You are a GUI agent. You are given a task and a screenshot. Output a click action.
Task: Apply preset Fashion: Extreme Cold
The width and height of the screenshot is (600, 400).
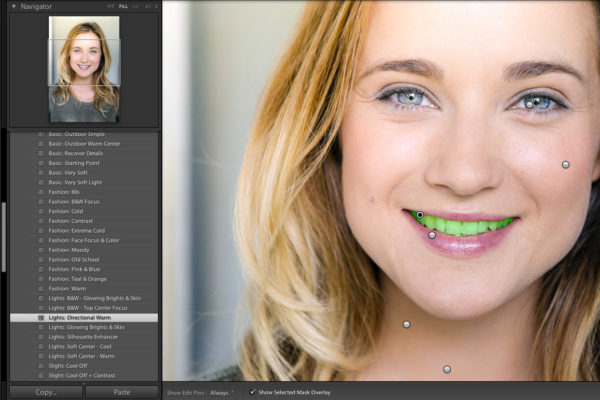(84, 230)
